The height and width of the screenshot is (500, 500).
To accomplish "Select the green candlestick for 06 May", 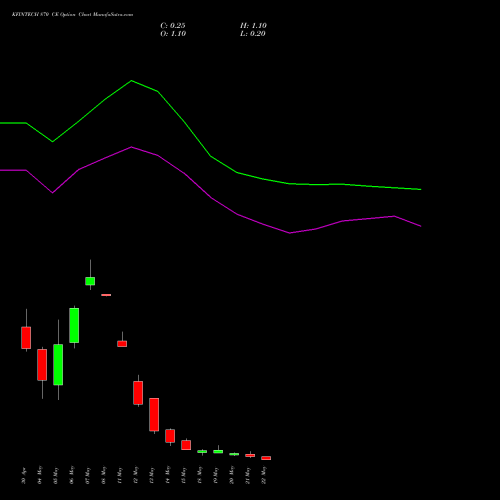I will (x=74, y=325).
